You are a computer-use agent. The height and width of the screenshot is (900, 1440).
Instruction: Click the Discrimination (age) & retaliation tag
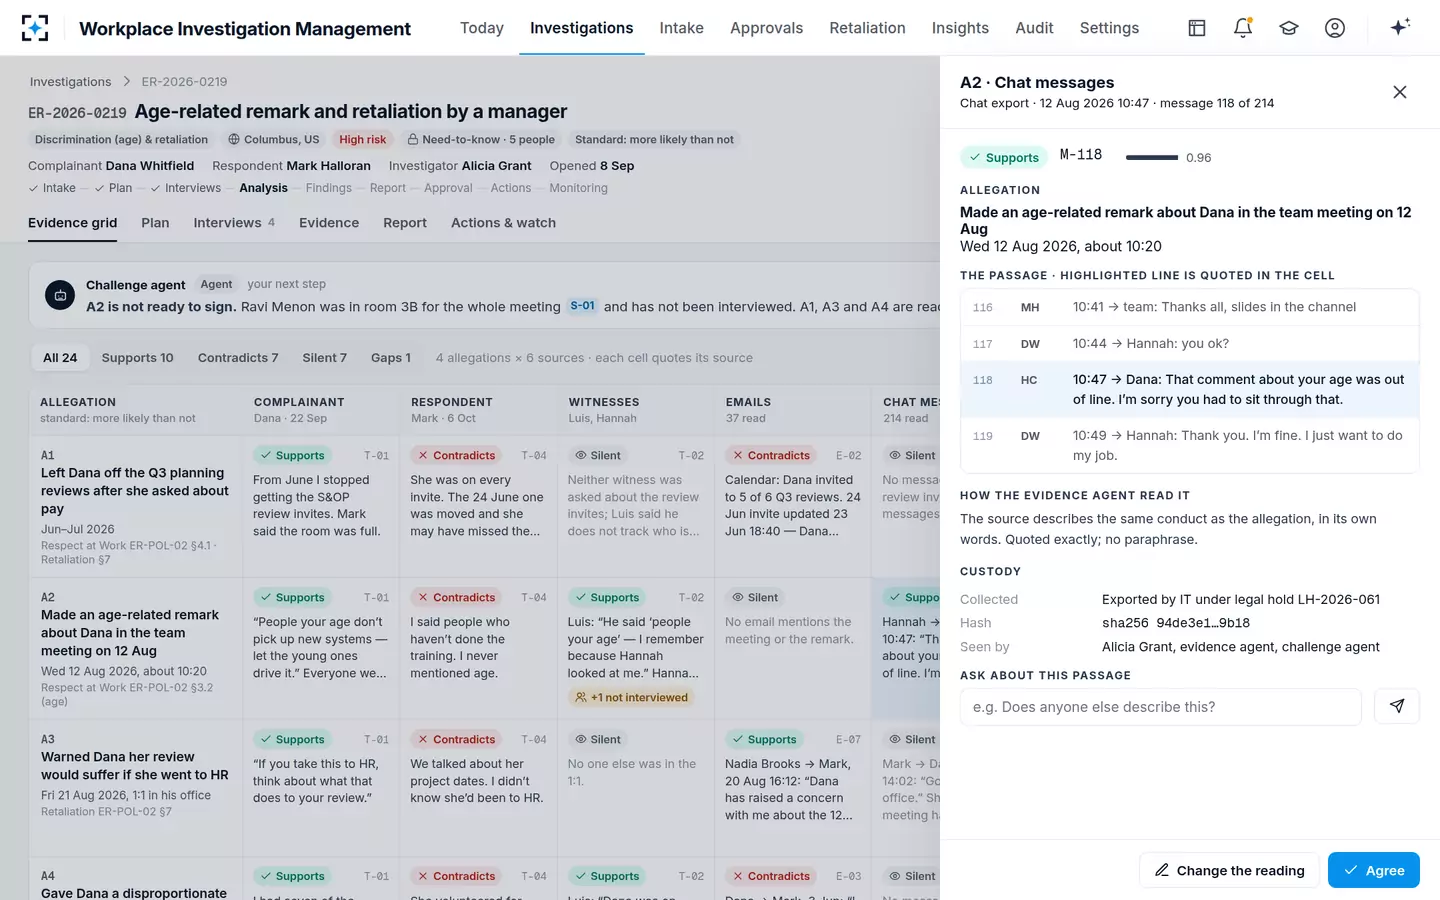tap(121, 140)
